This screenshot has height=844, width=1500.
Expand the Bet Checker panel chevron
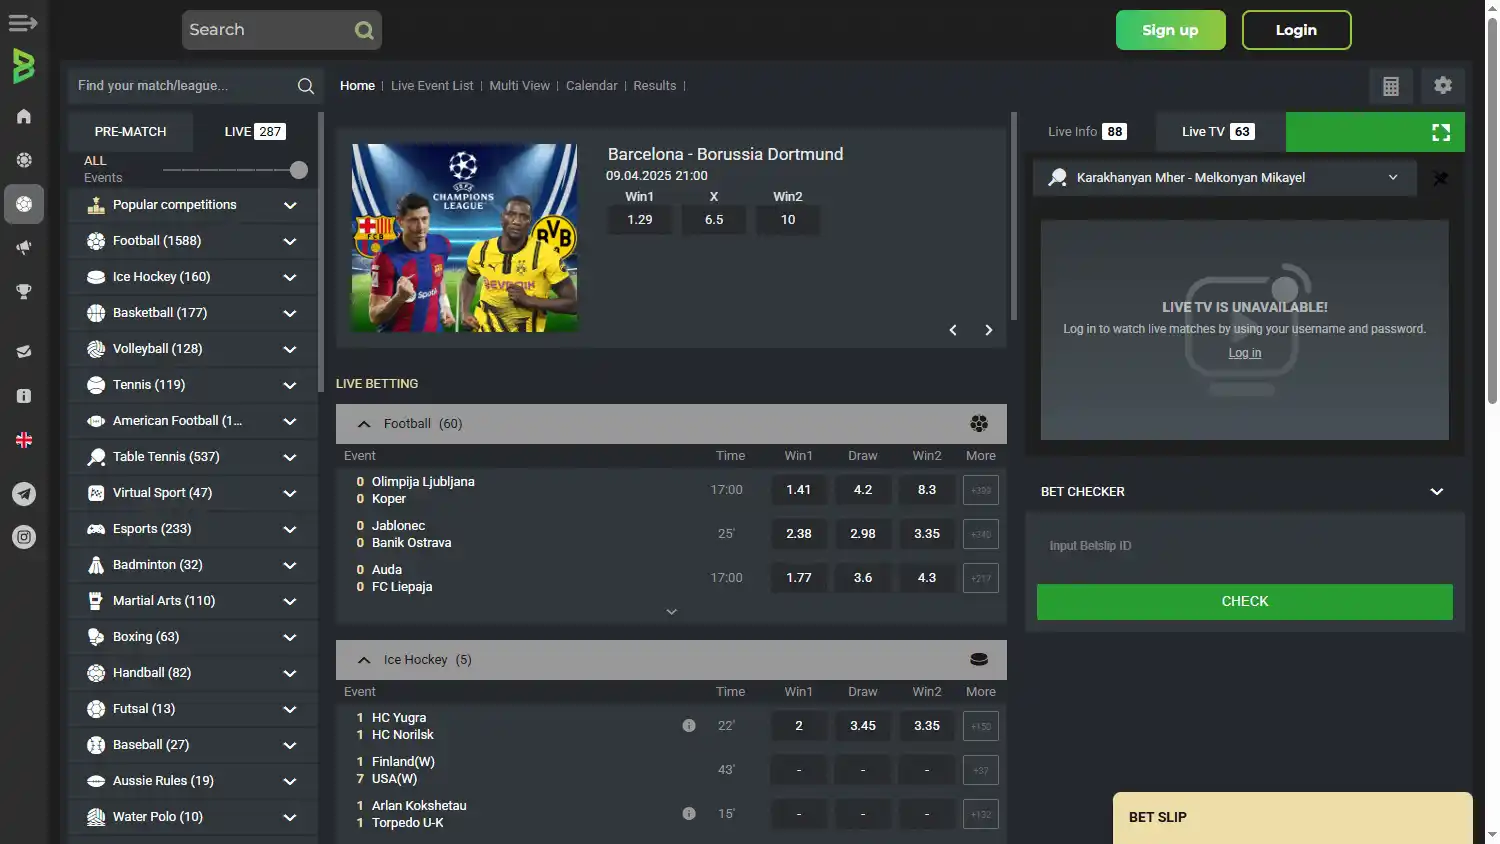coord(1436,492)
